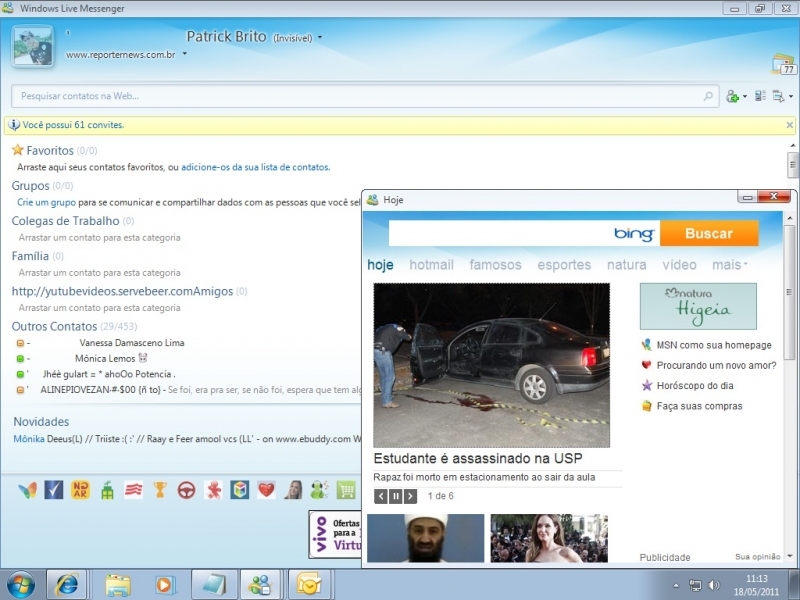The width and height of the screenshot is (800, 600).
Task: Click the red heart icon in bottom bar
Action: pos(266,490)
